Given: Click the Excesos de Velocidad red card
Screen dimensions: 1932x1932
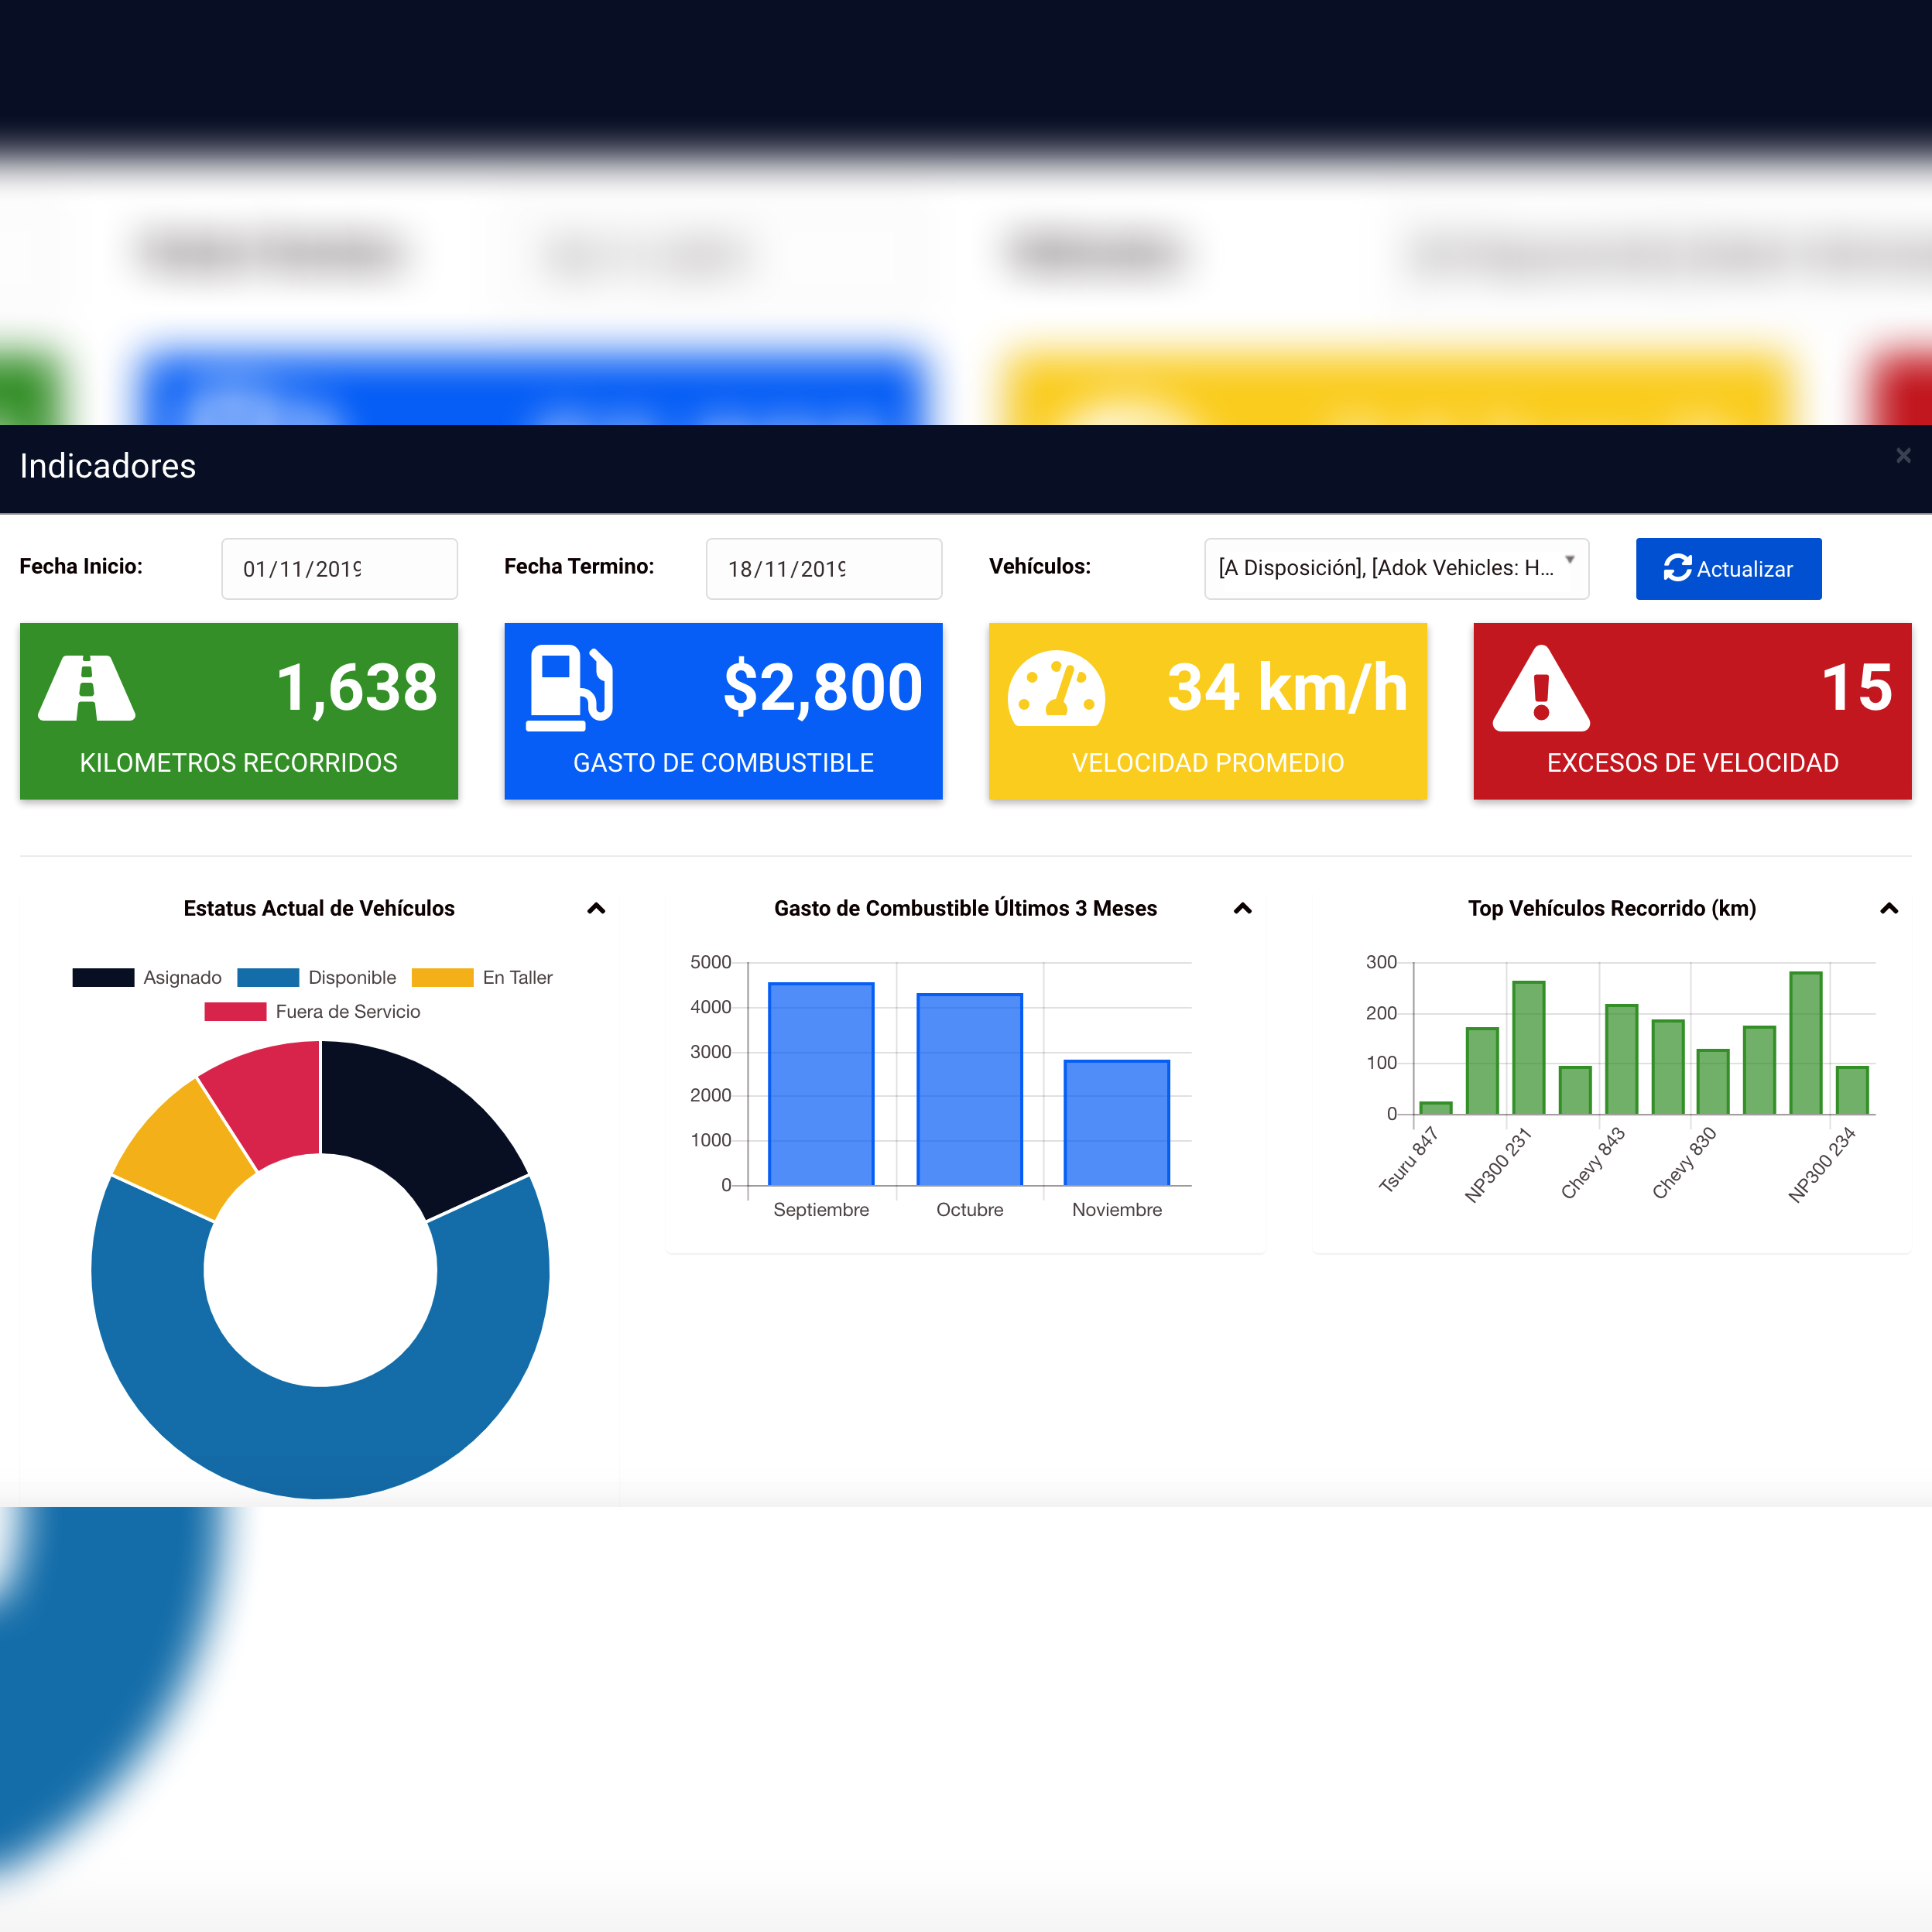Looking at the screenshot, I should click(1691, 711).
